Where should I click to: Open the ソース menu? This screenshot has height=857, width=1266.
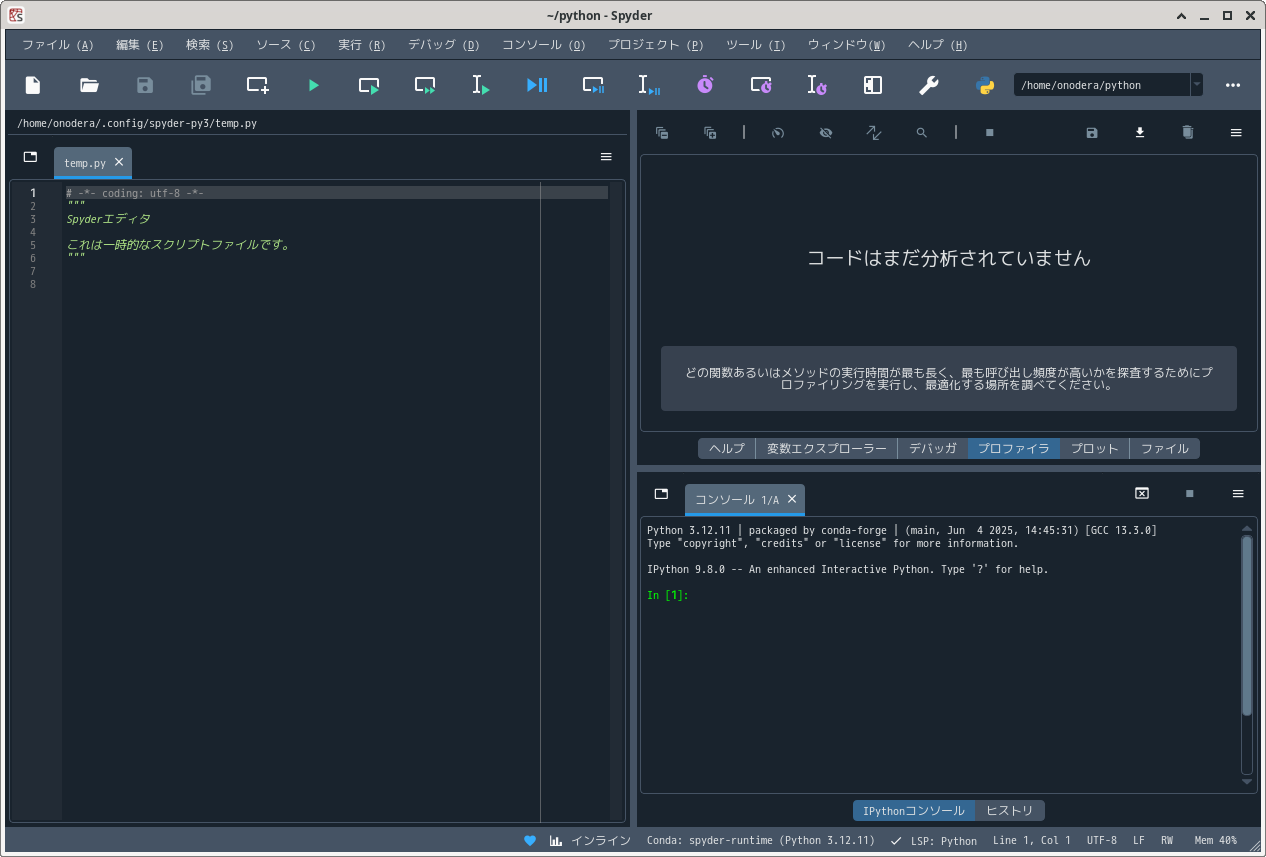click(285, 45)
